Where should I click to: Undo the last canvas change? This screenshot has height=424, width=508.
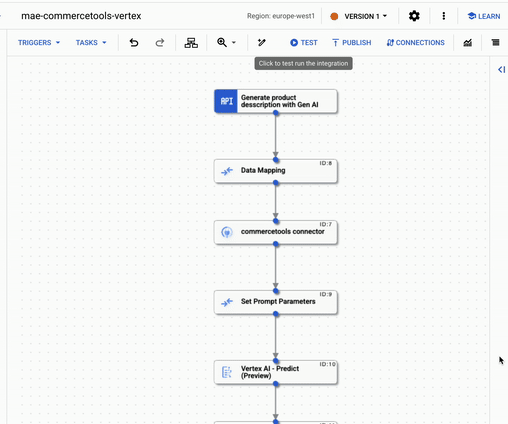point(134,43)
